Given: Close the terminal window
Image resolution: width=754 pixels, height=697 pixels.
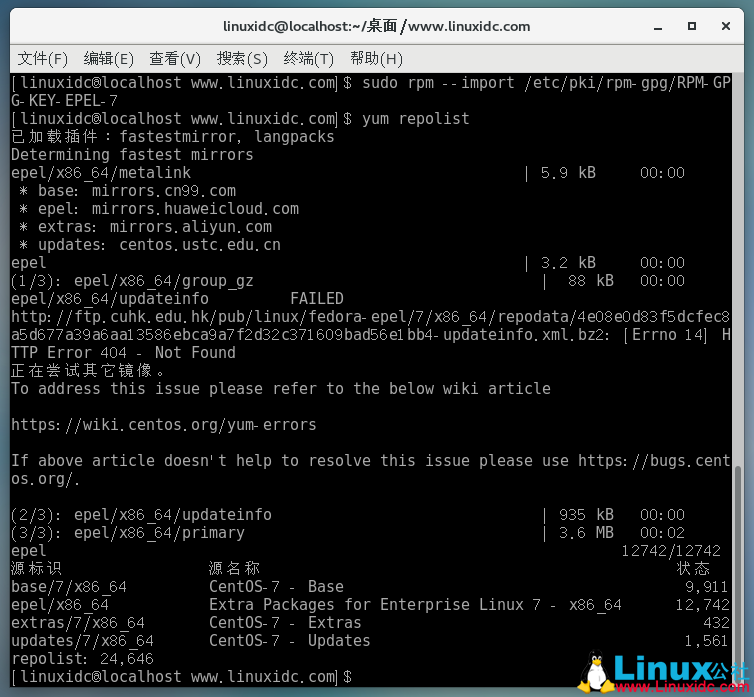Looking at the screenshot, I should click(726, 26).
